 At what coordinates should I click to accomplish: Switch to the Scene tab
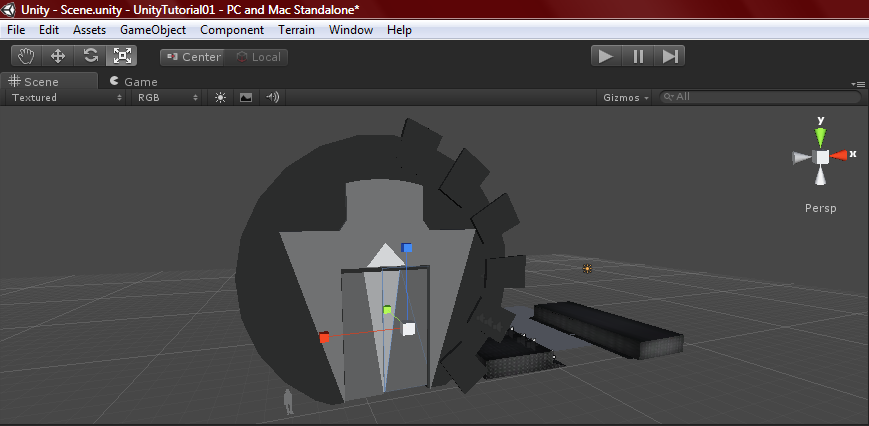tap(49, 81)
